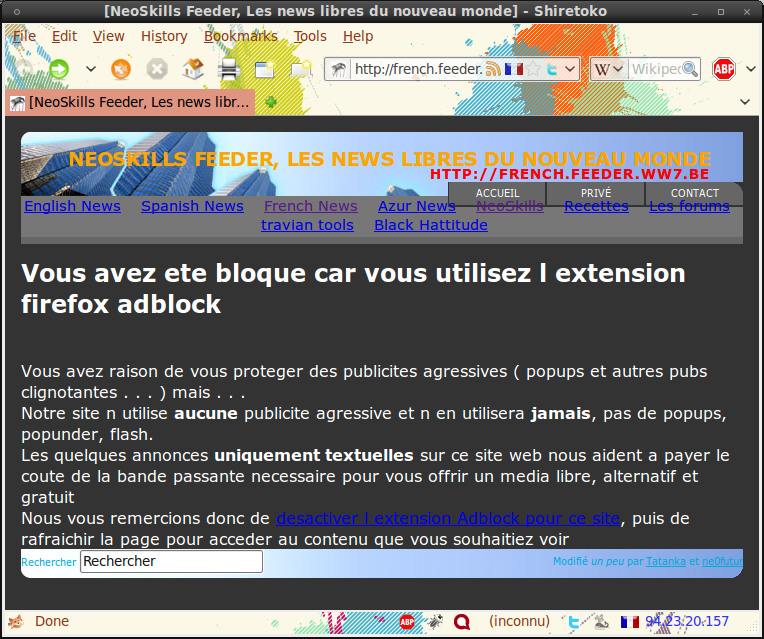Click the greyed-out Stop loading icon

tap(157, 69)
